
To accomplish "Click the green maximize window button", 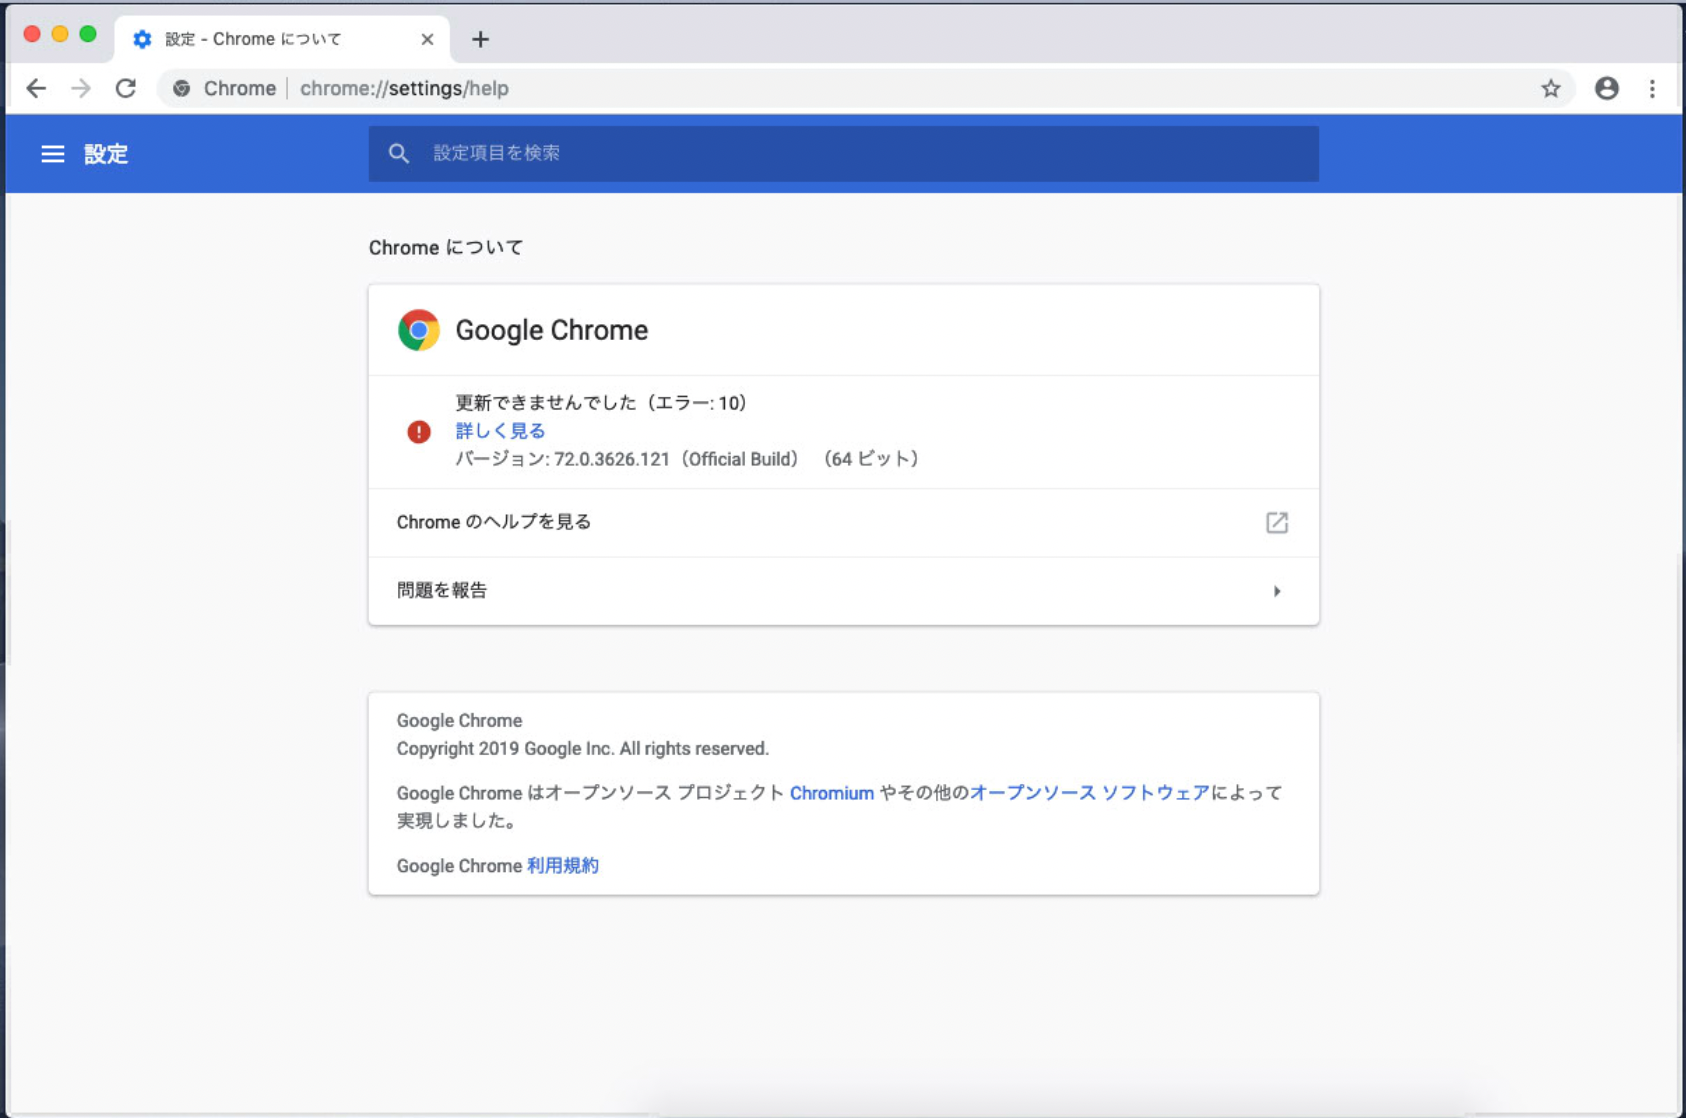I will (x=88, y=34).
